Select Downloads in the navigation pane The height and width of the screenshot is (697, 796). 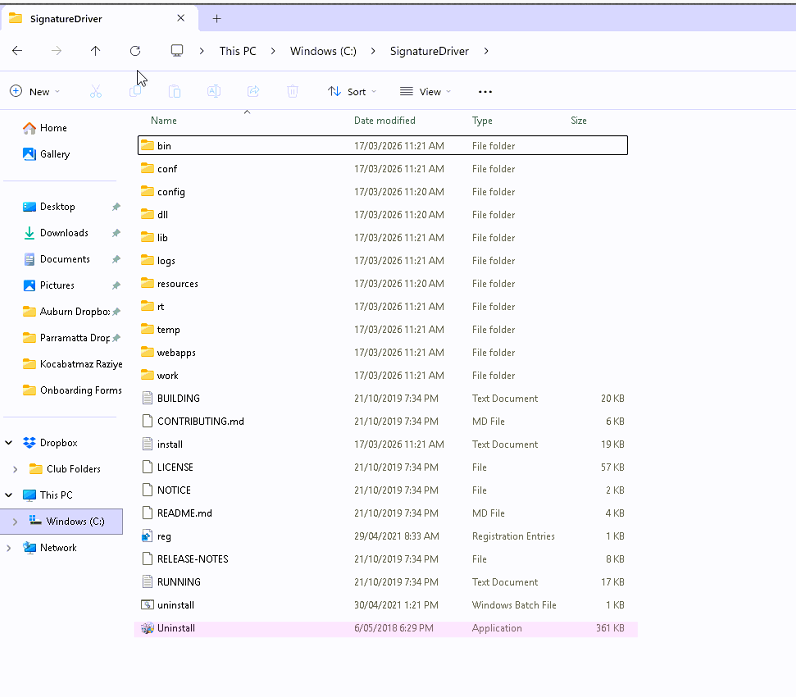click(x=64, y=233)
